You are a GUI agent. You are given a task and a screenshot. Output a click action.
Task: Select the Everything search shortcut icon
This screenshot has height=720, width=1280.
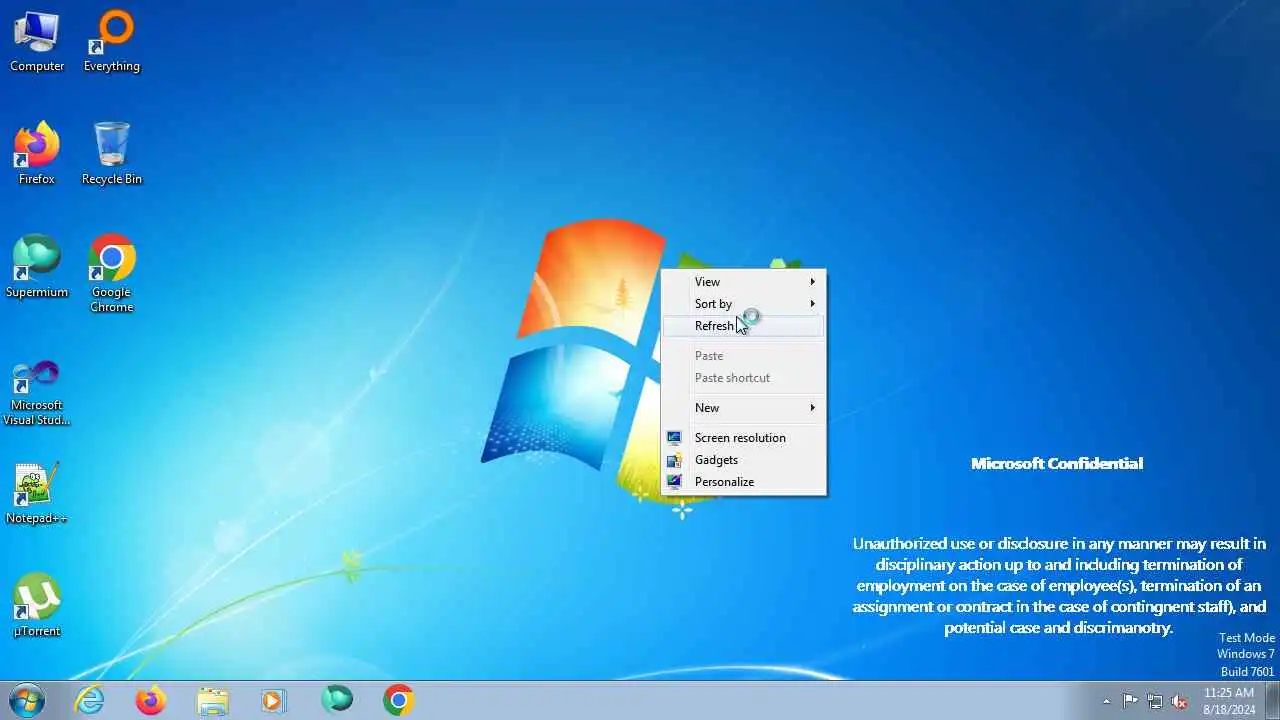pyautogui.click(x=112, y=42)
